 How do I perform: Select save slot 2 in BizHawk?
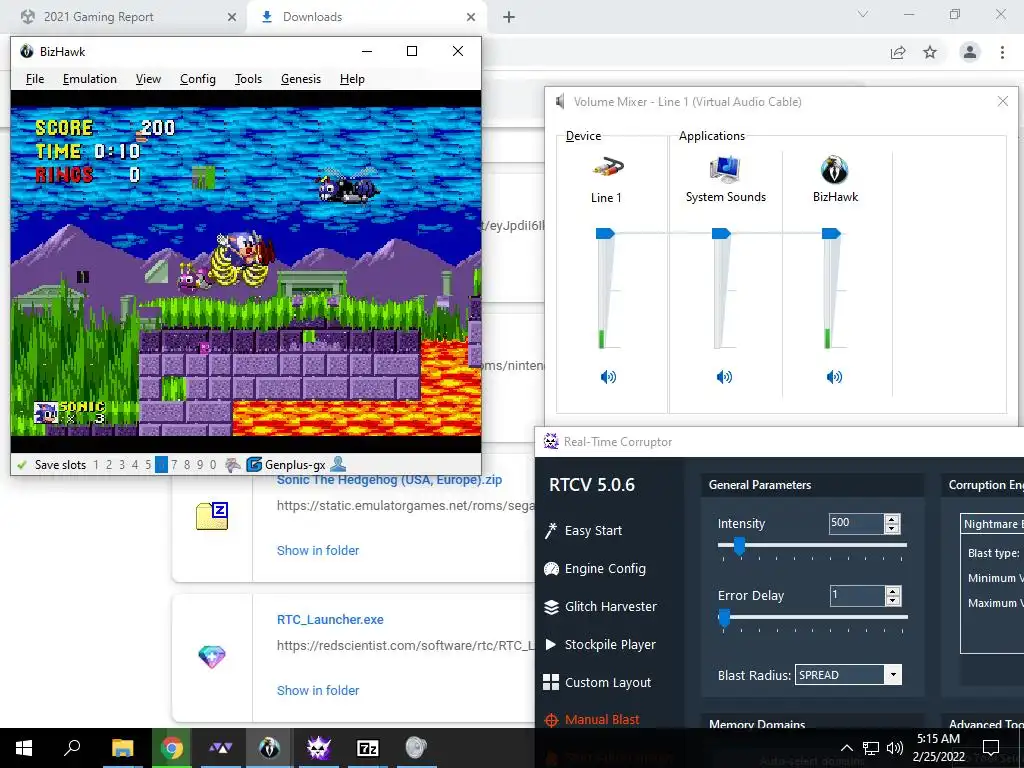pyautogui.click(x=109, y=465)
